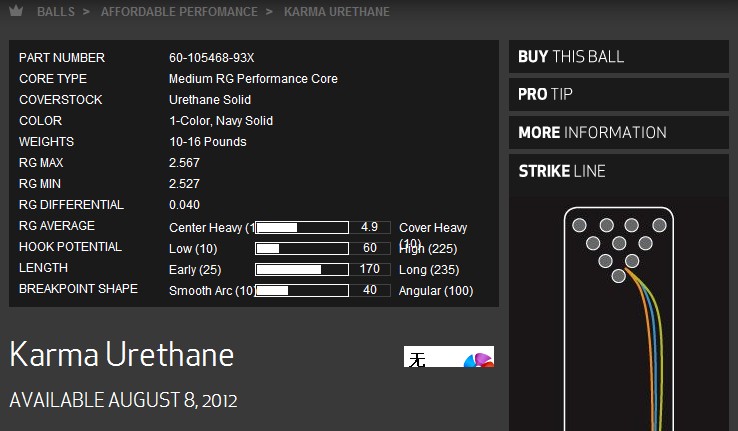Select KARMA URETHANE breadcrumb entry
The height and width of the screenshot is (431, 738).
coord(337,12)
